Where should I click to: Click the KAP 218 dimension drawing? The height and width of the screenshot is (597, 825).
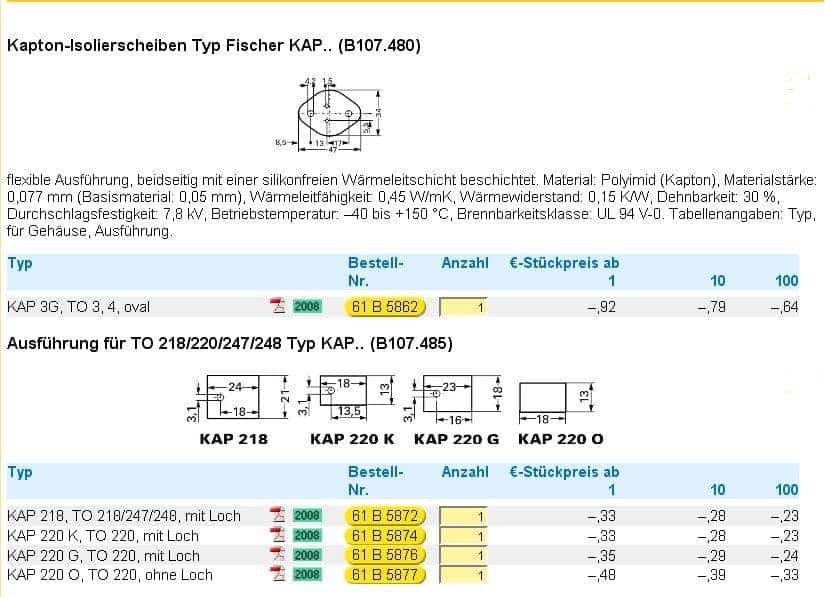coord(238,398)
